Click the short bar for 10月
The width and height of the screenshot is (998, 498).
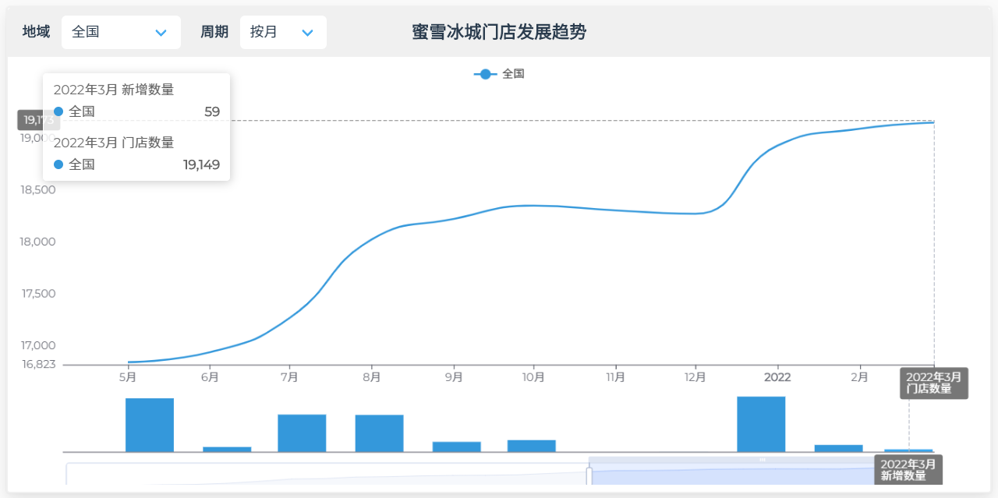tap(531, 445)
